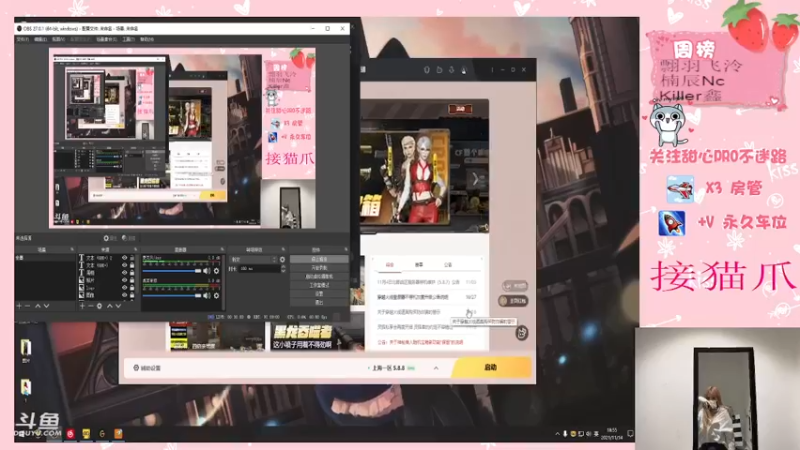Pop out Audio Mixer dock via header icon
Image resolution: width=800 pixels, height=450 pixels.
222,249
